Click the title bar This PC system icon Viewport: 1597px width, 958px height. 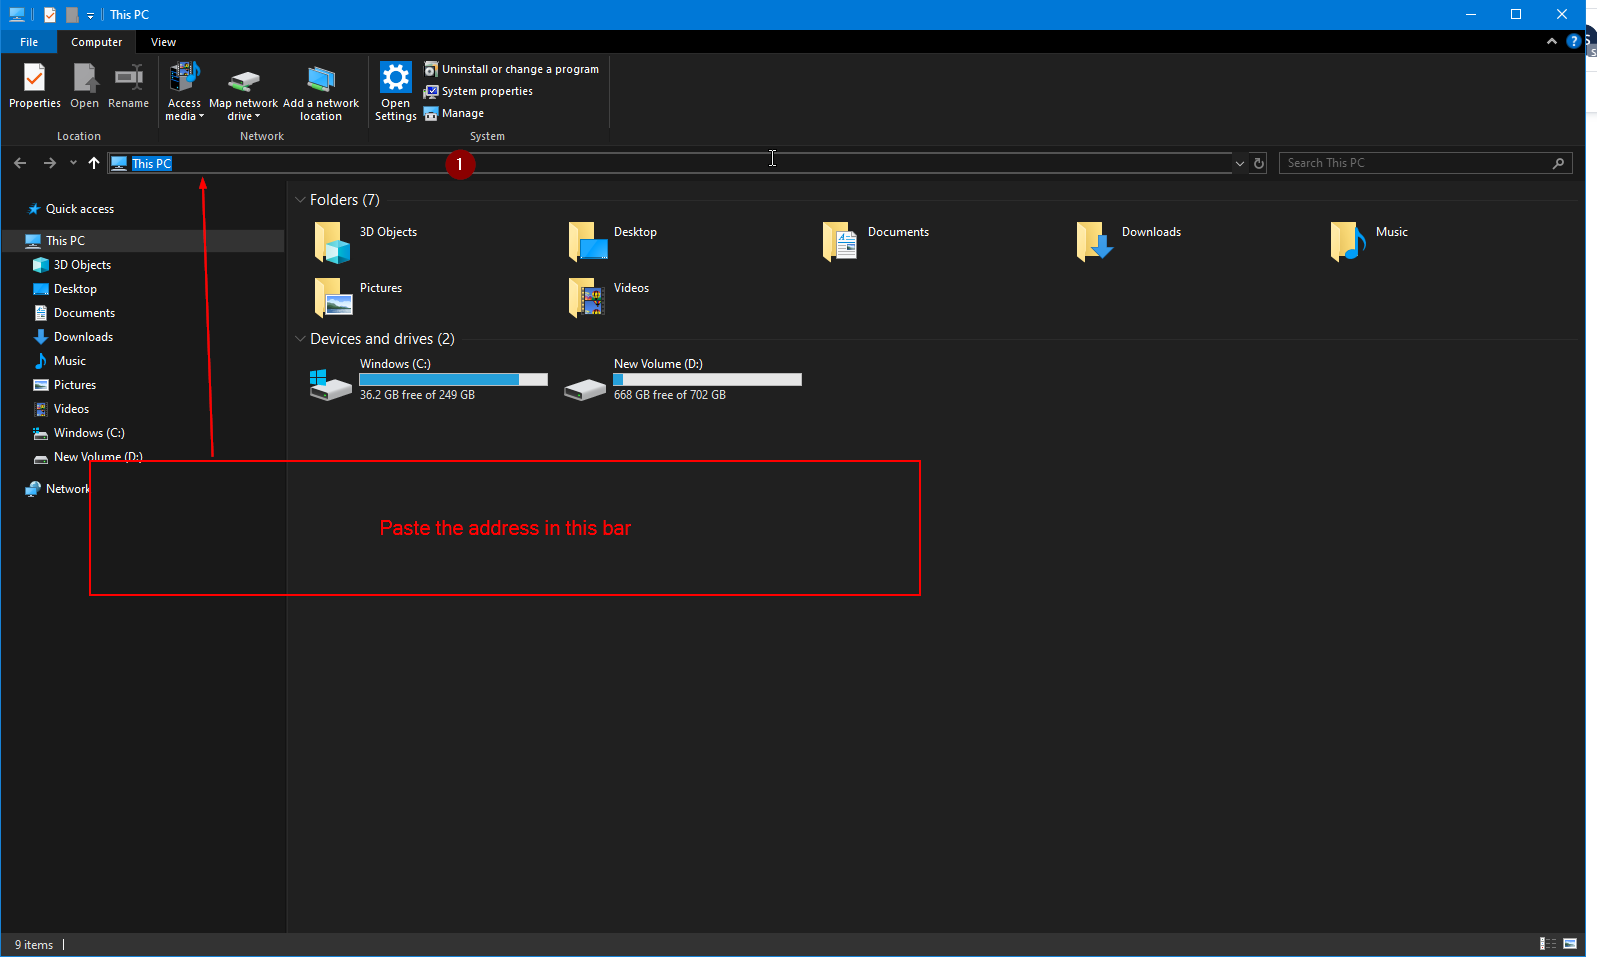pos(17,14)
